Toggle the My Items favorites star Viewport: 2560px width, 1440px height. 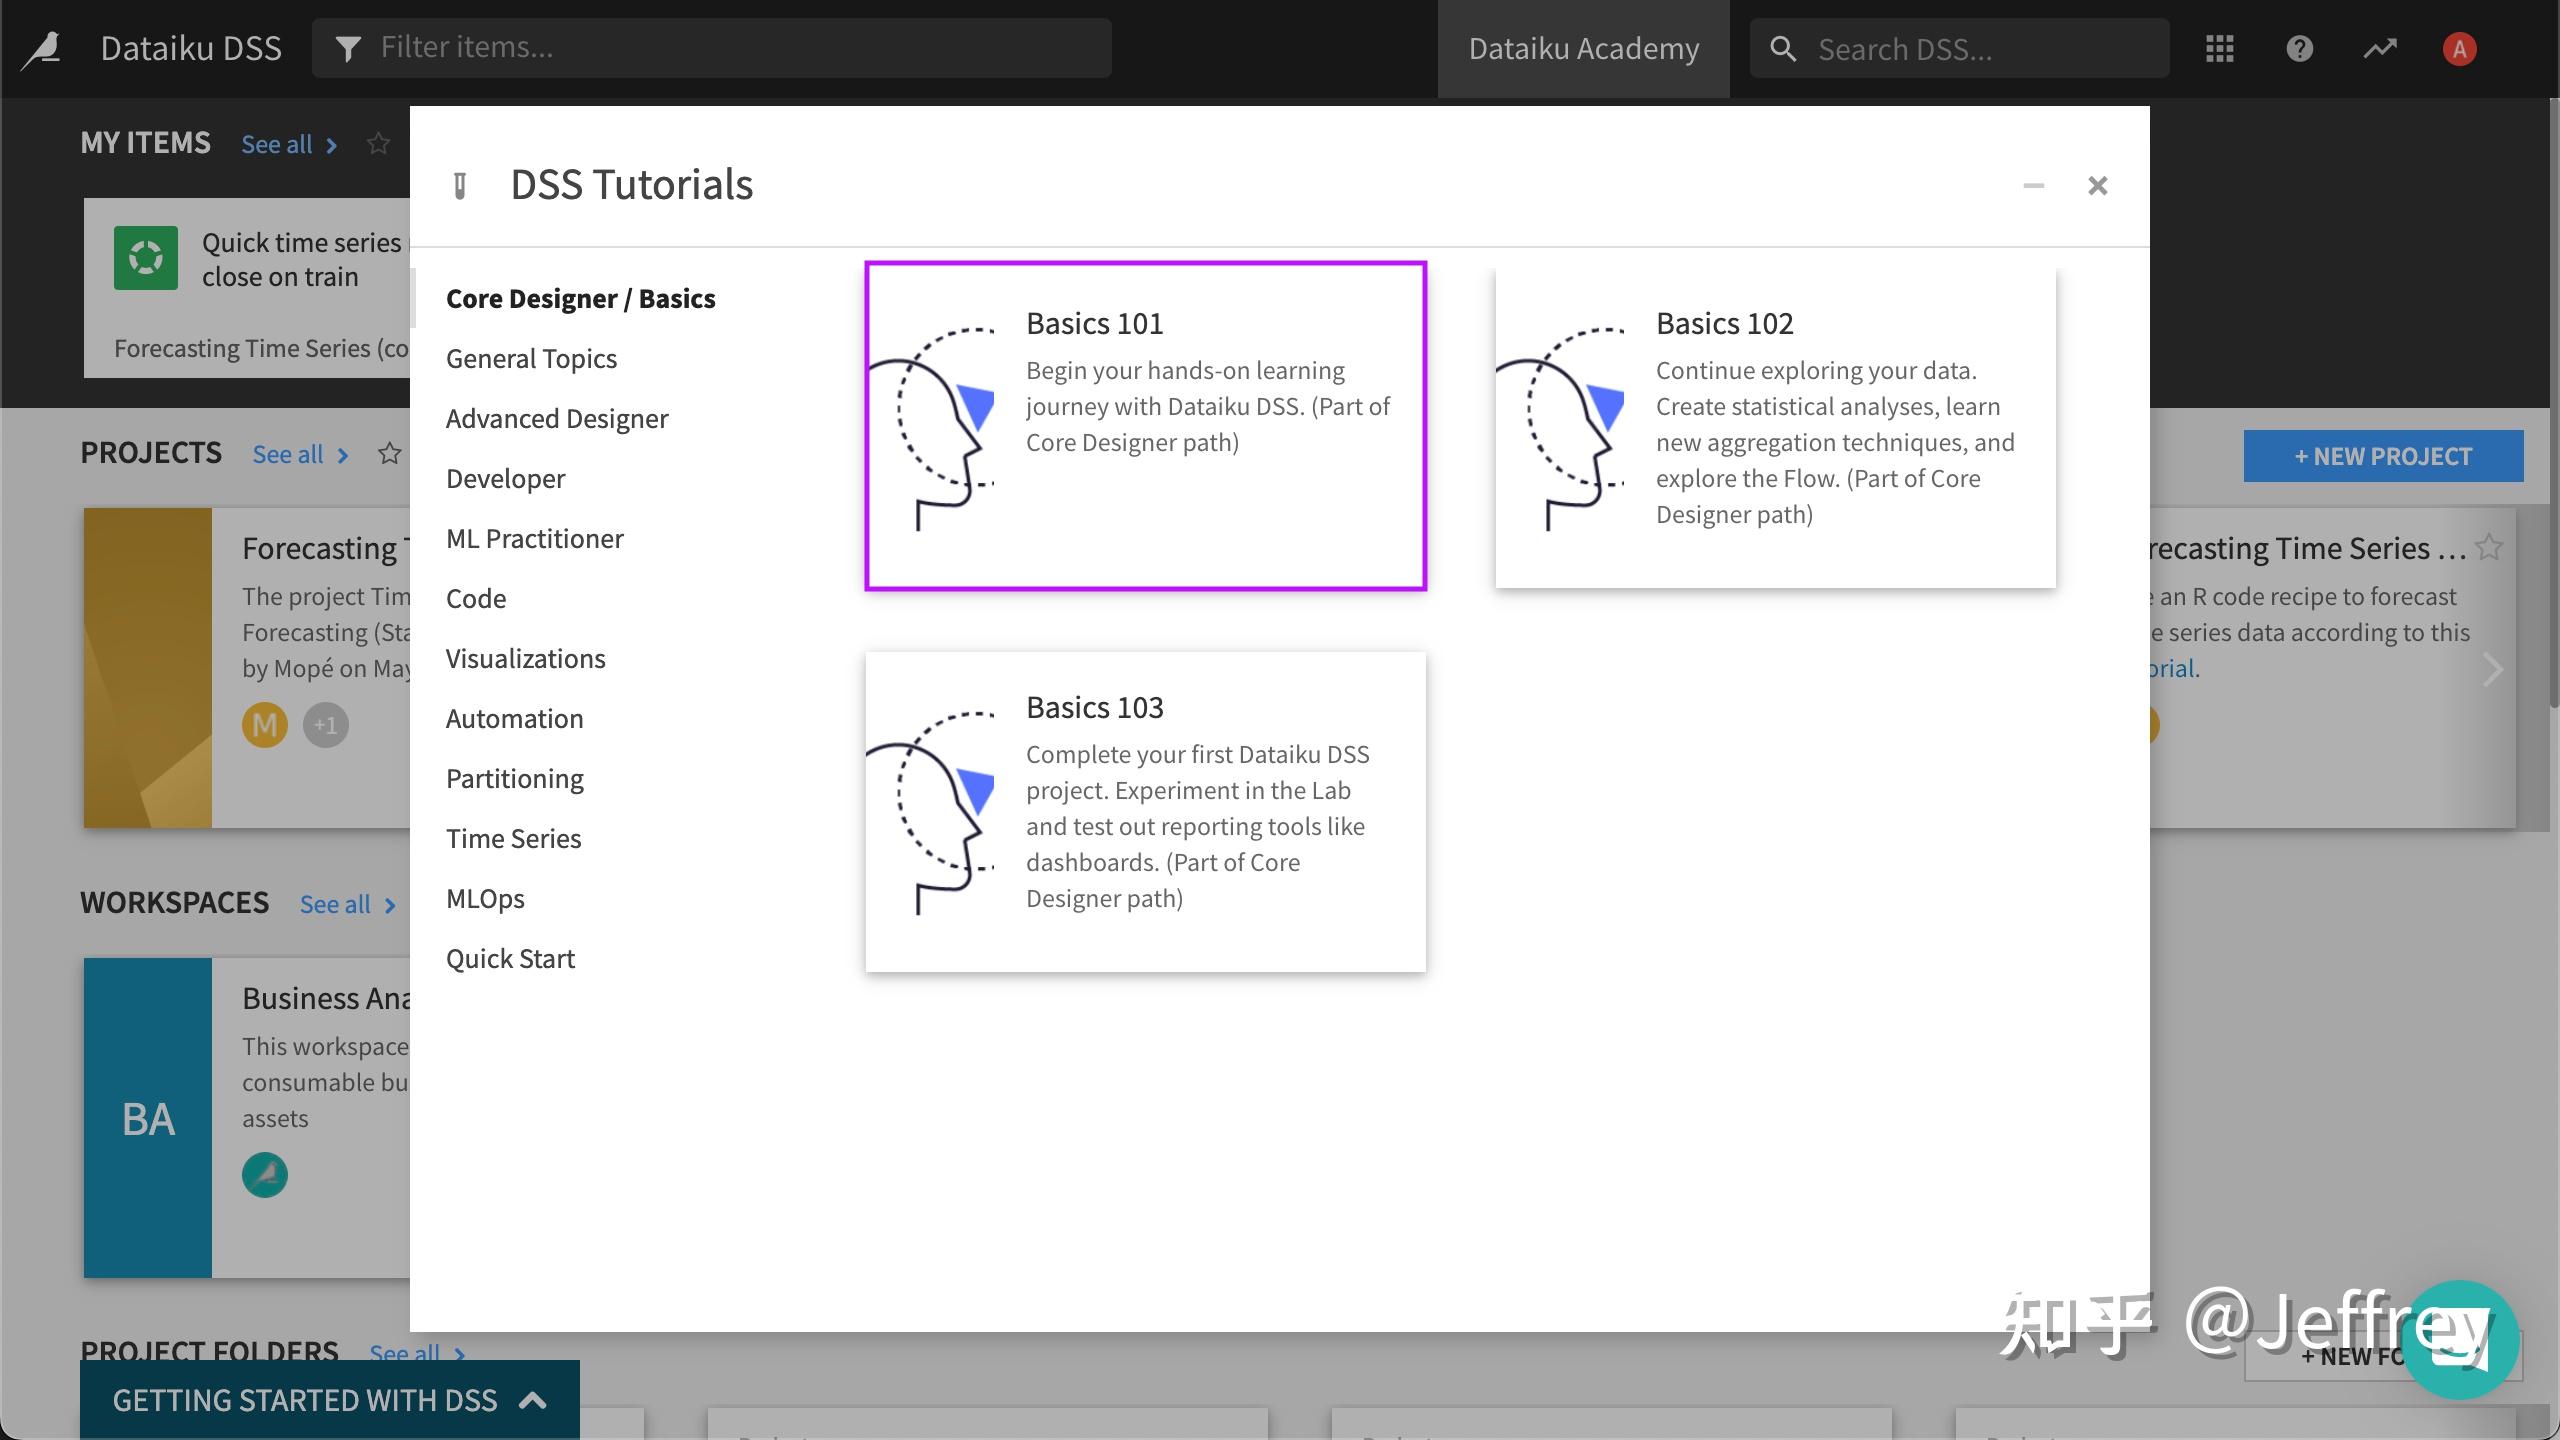click(378, 144)
